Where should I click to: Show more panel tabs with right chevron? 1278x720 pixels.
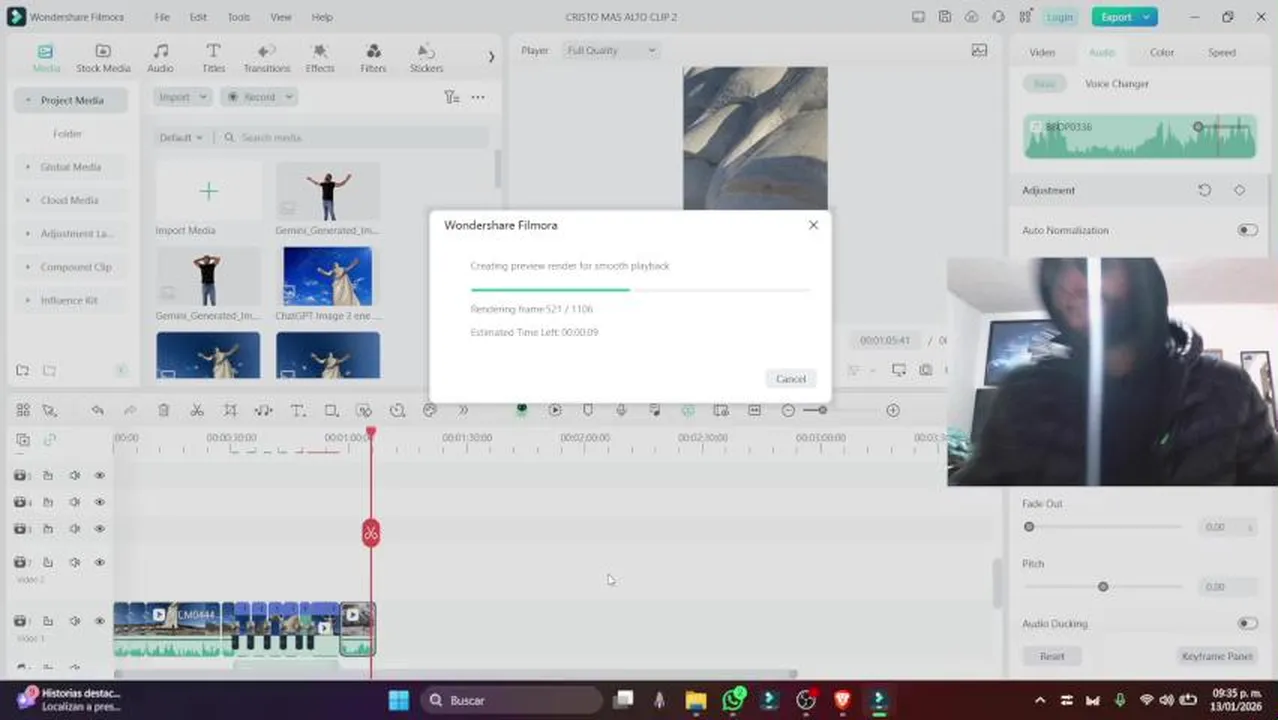pos(491,57)
